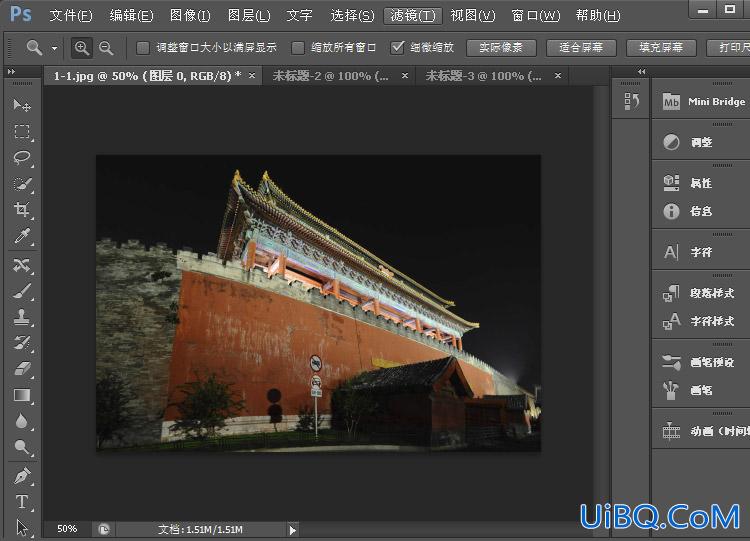The height and width of the screenshot is (541, 750).
Task: Select the Eraser tool
Action: (22, 368)
